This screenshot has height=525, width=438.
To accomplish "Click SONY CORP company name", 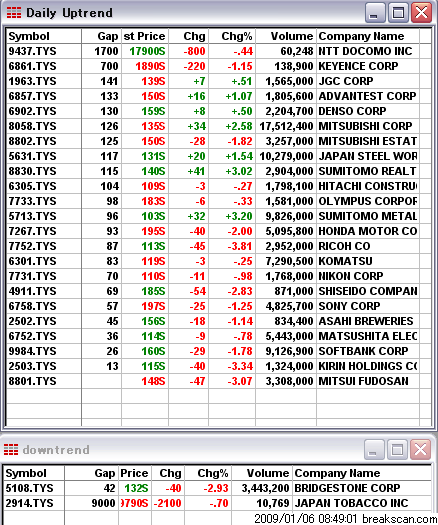I will [349, 306].
